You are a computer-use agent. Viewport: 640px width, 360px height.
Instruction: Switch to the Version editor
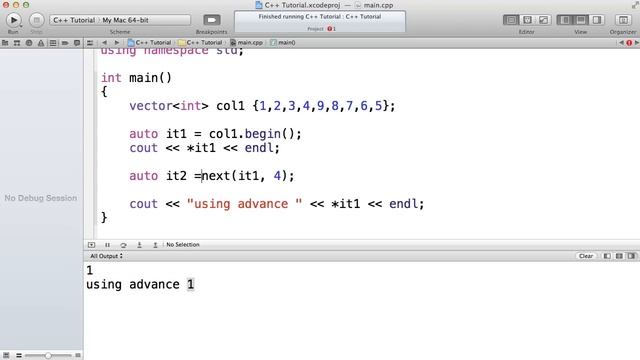coord(543,20)
